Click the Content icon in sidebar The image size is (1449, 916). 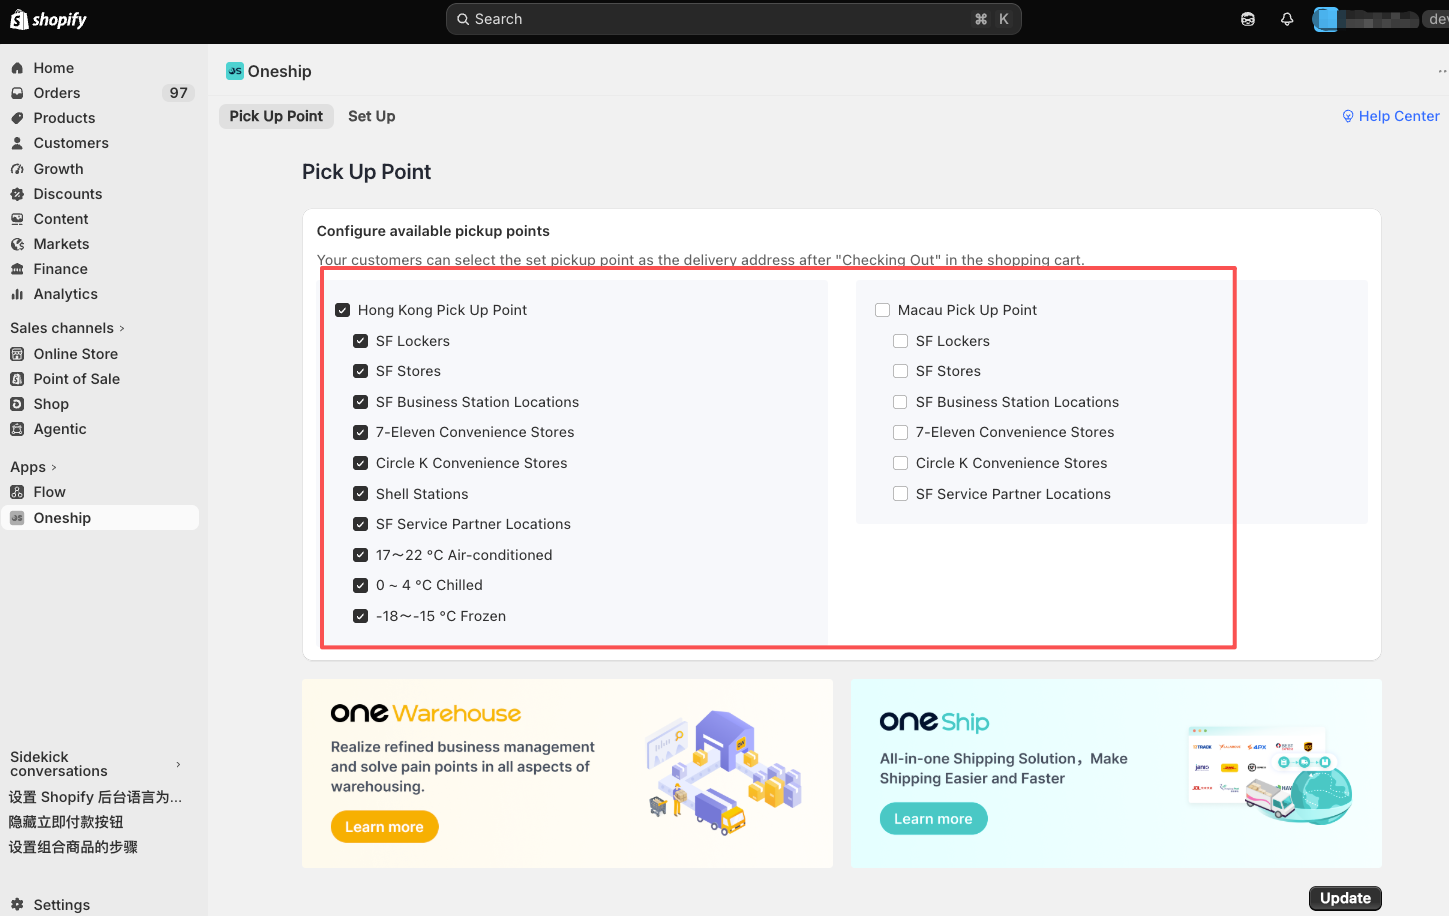[x=17, y=219]
